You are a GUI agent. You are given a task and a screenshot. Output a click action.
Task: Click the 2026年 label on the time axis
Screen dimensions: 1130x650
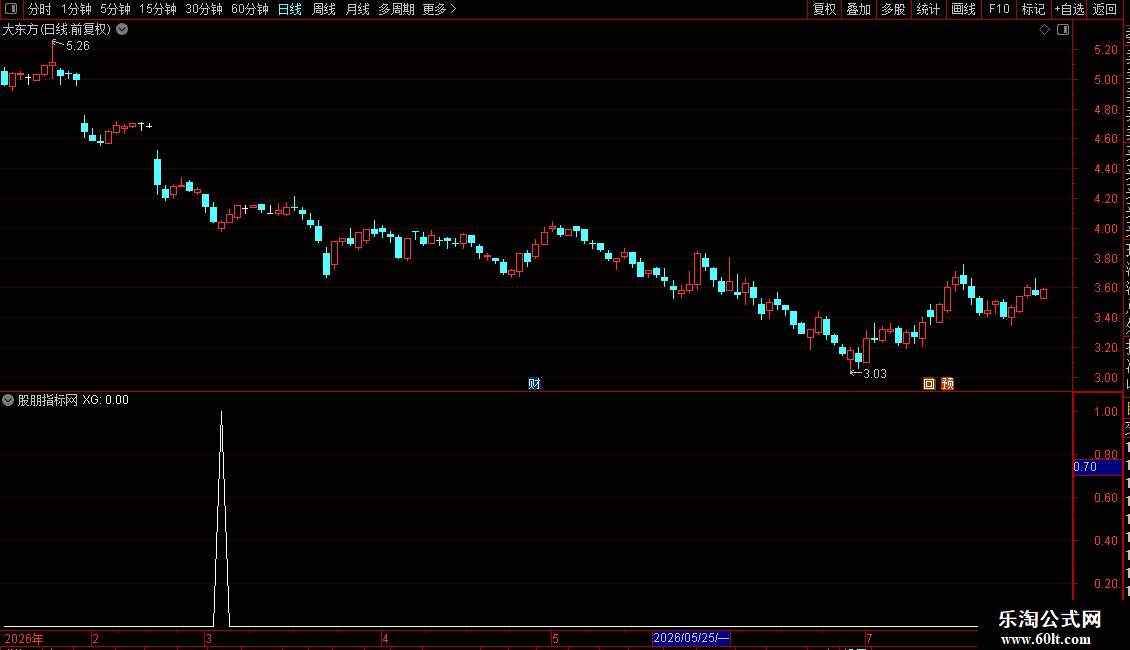[x=24, y=639]
